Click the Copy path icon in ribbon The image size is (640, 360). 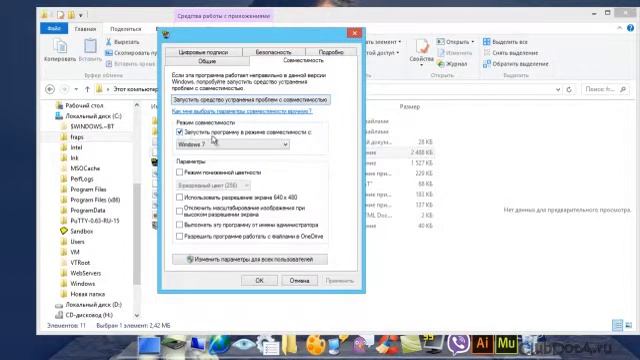109,53
